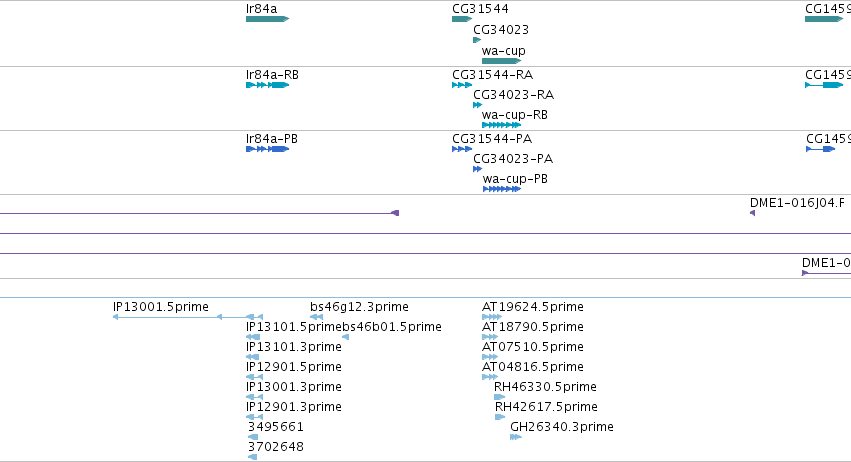Select the IP13101.3prime EST label
Screen dimensions: 851x462
tap(294, 347)
